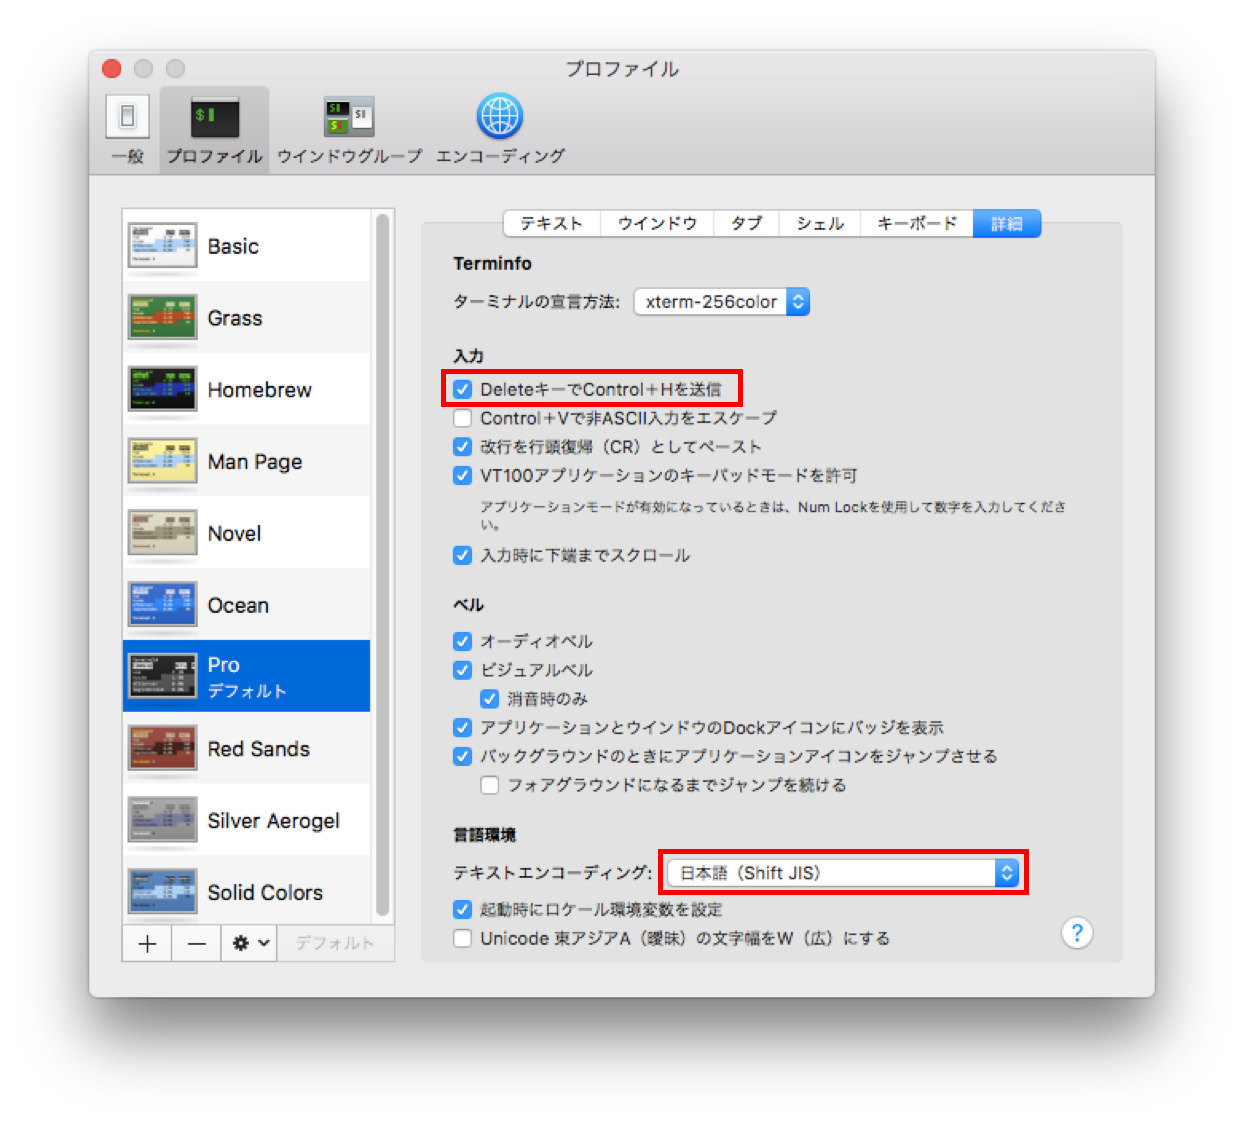
Task: Open the エンコーディング globe icon
Action: (500, 117)
